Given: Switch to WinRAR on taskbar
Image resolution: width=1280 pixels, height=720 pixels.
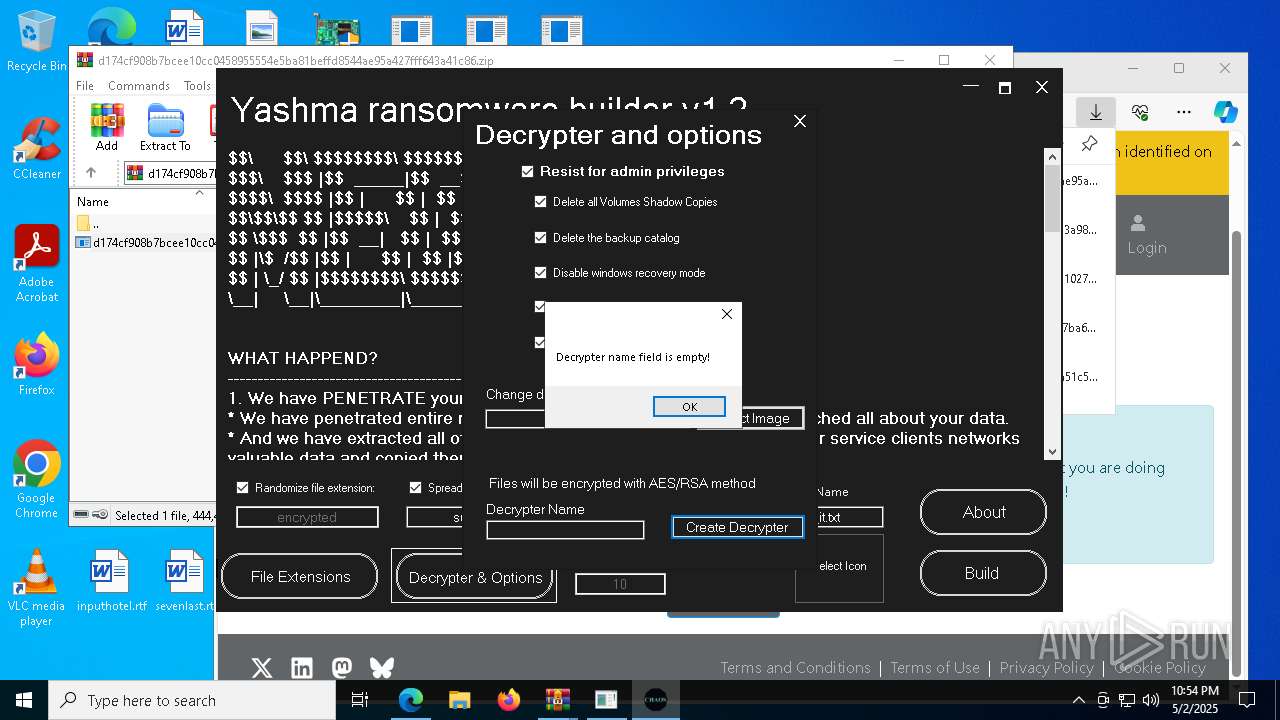Looking at the screenshot, I should (x=557, y=700).
